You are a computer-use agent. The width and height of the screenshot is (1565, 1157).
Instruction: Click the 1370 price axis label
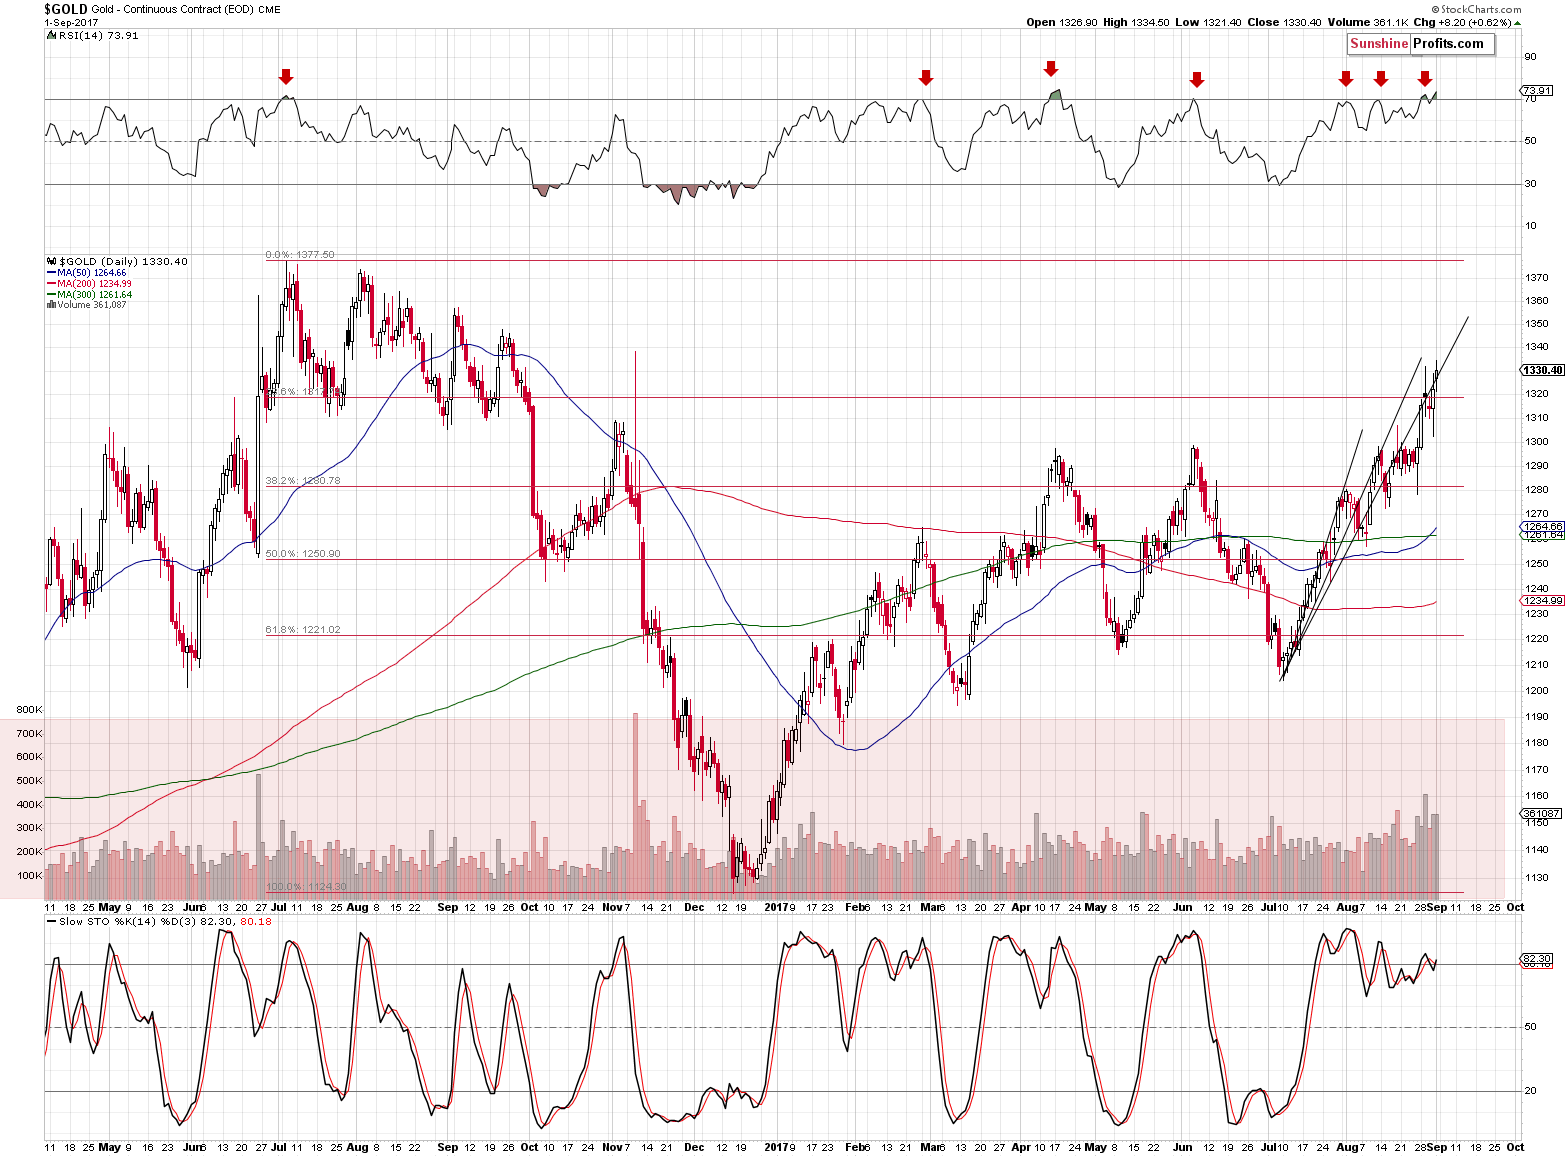[1538, 277]
